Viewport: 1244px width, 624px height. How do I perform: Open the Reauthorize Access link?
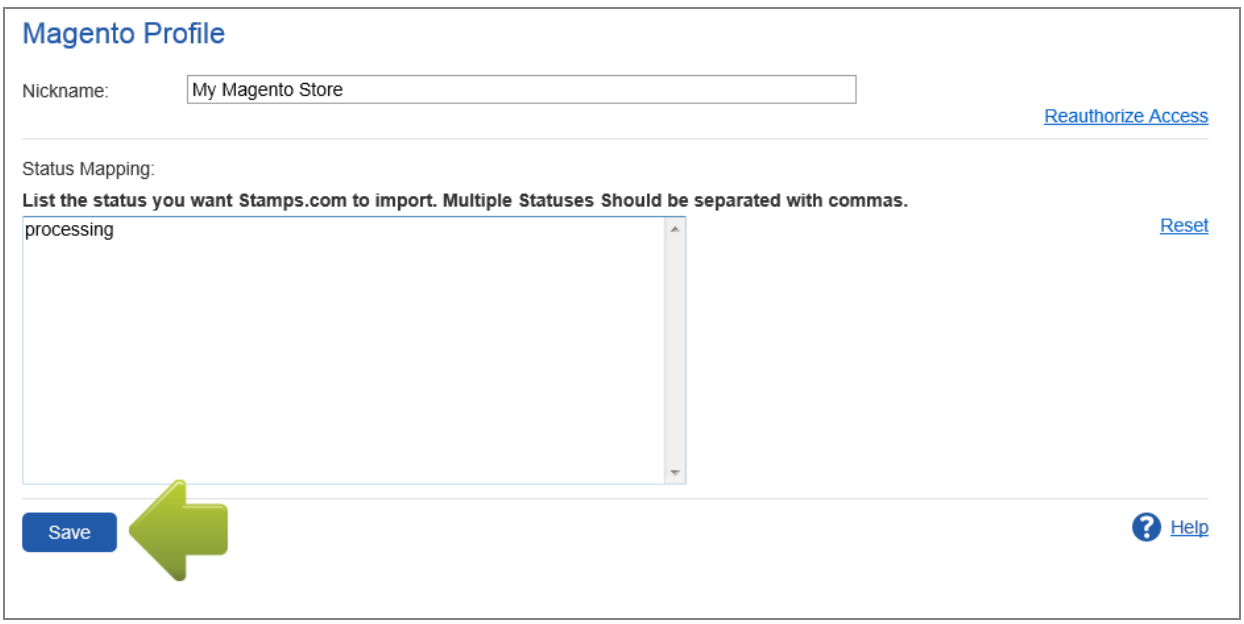tap(1126, 116)
